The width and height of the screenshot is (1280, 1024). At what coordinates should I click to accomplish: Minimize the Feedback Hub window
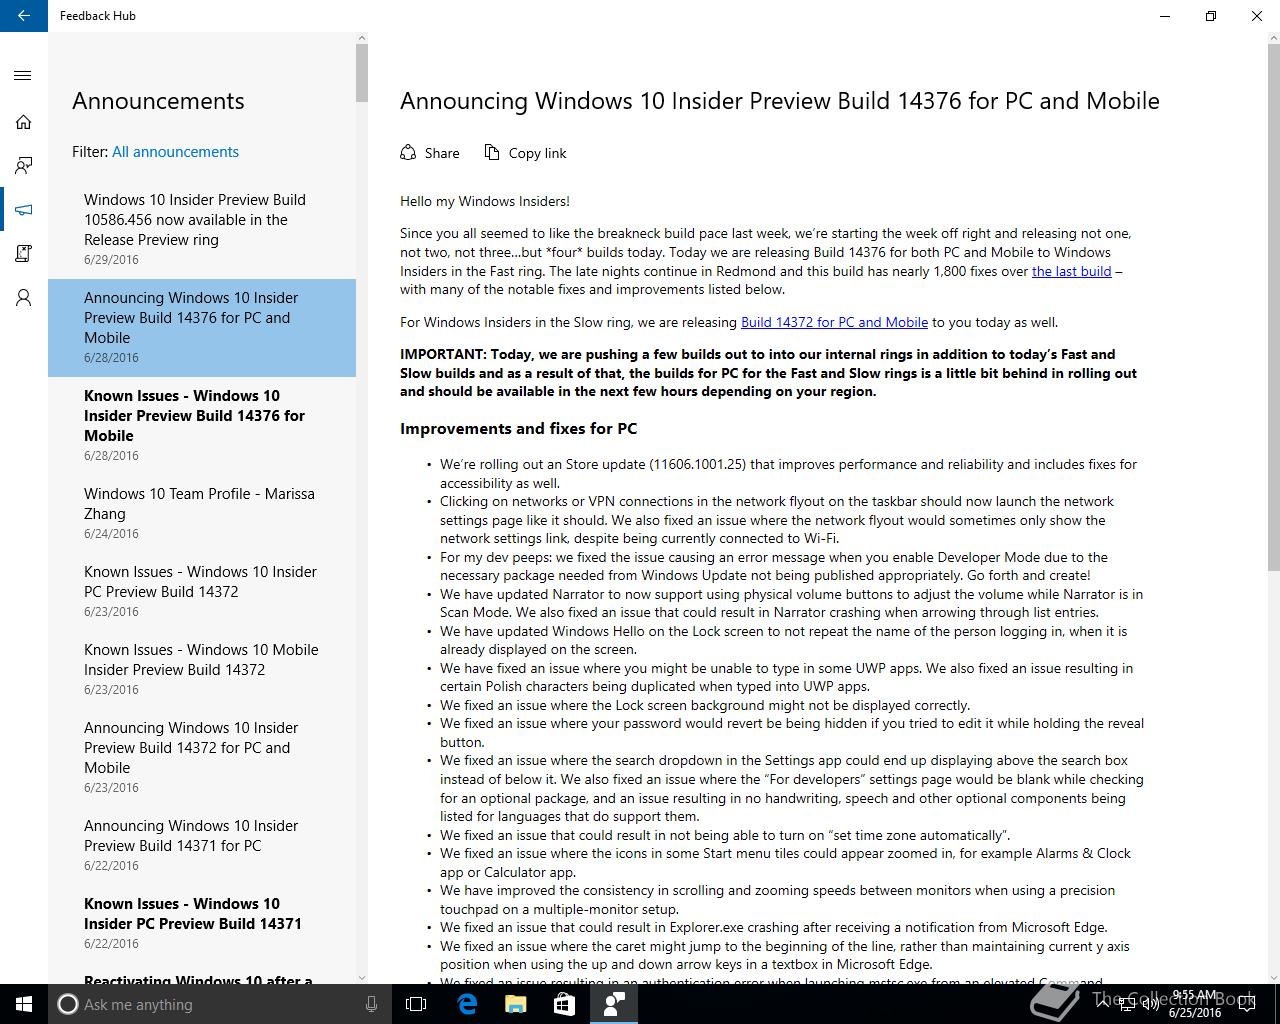(1165, 16)
